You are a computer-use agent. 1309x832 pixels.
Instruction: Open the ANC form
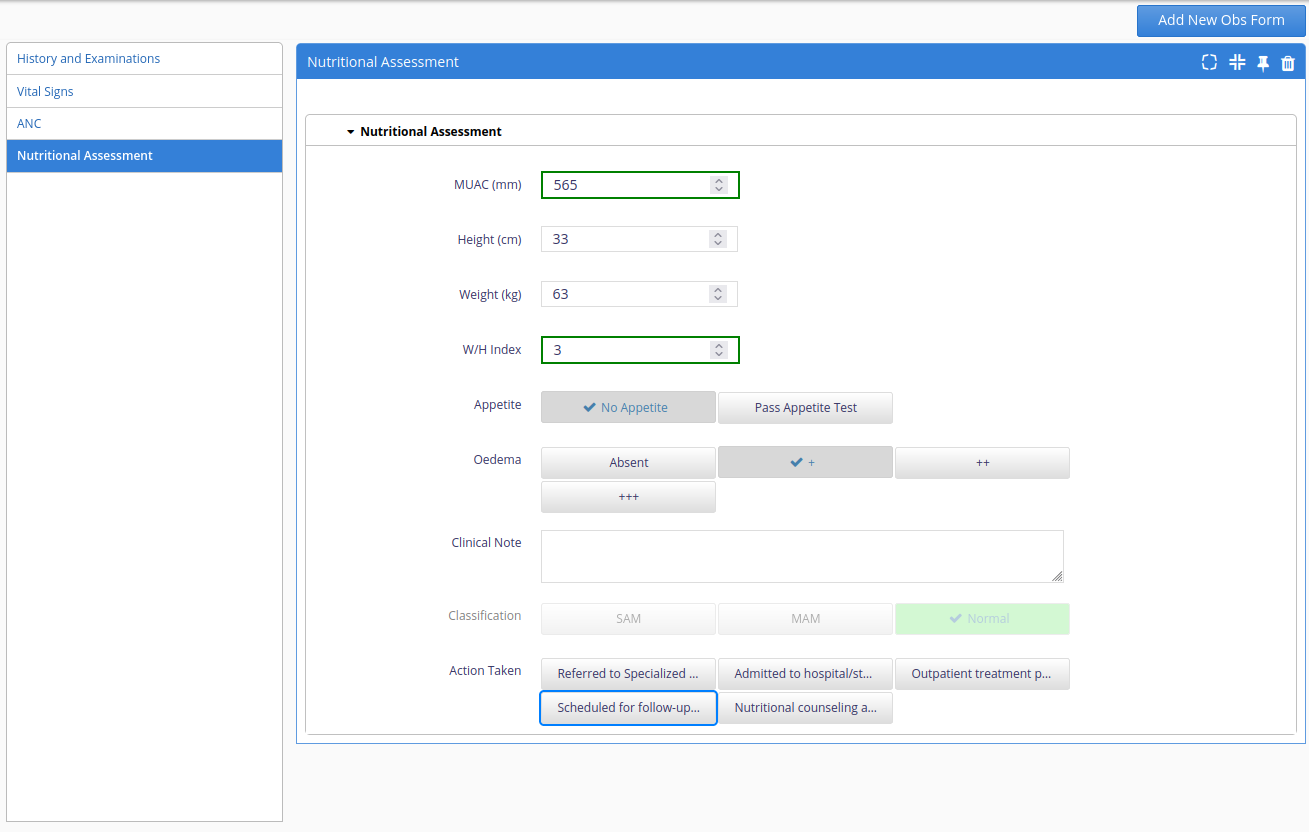[144, 124]
